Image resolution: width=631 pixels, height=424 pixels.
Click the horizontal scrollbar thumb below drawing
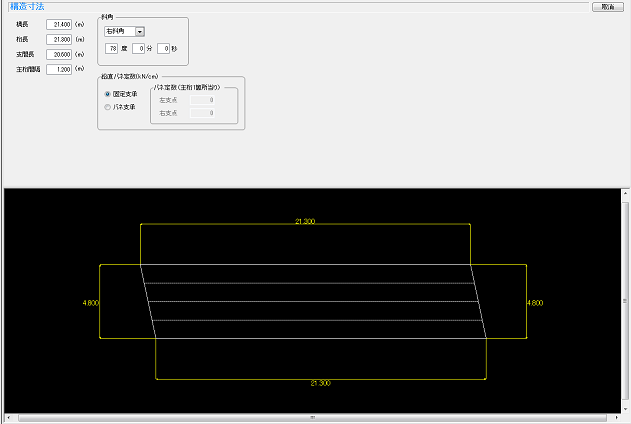[312, 418]
